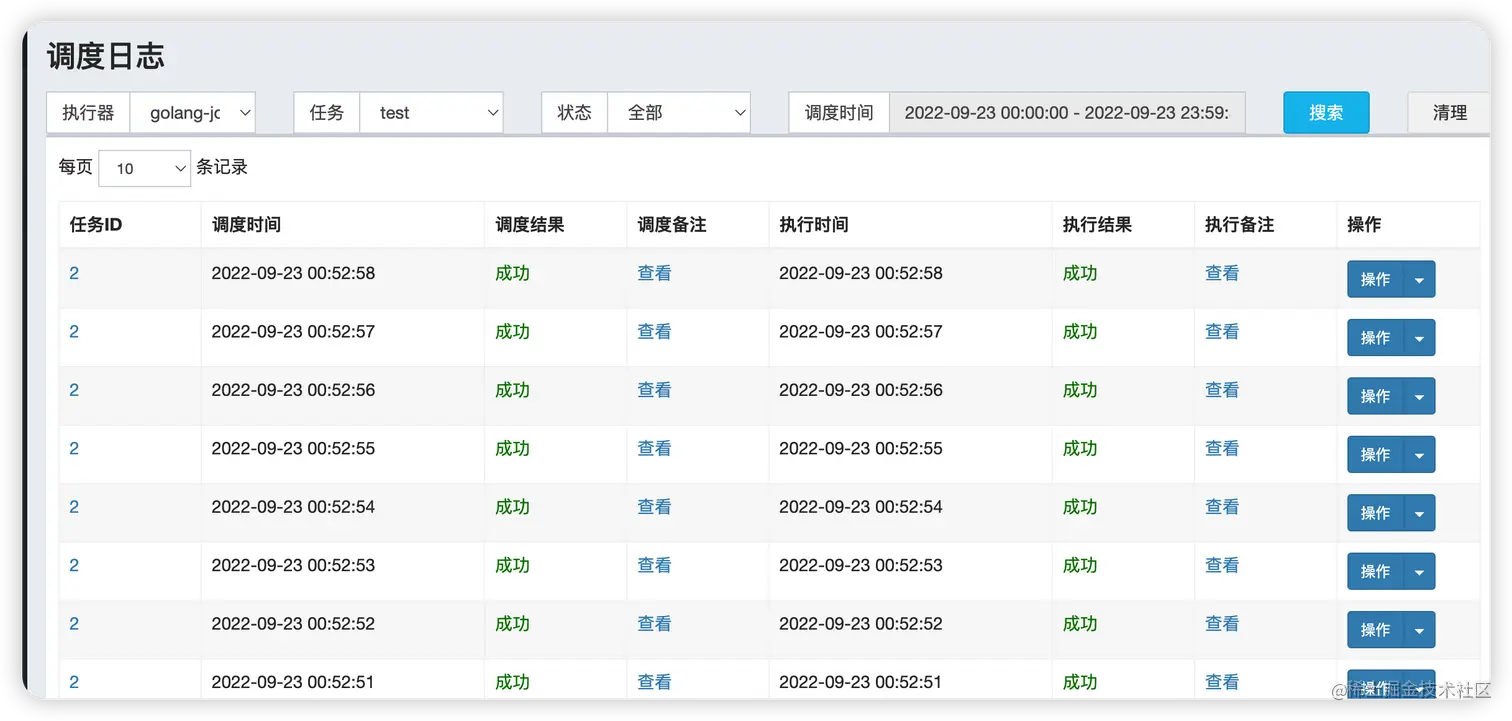Expand the 操作 caret arrow in the 00:52:58 row

[1419, 280]
